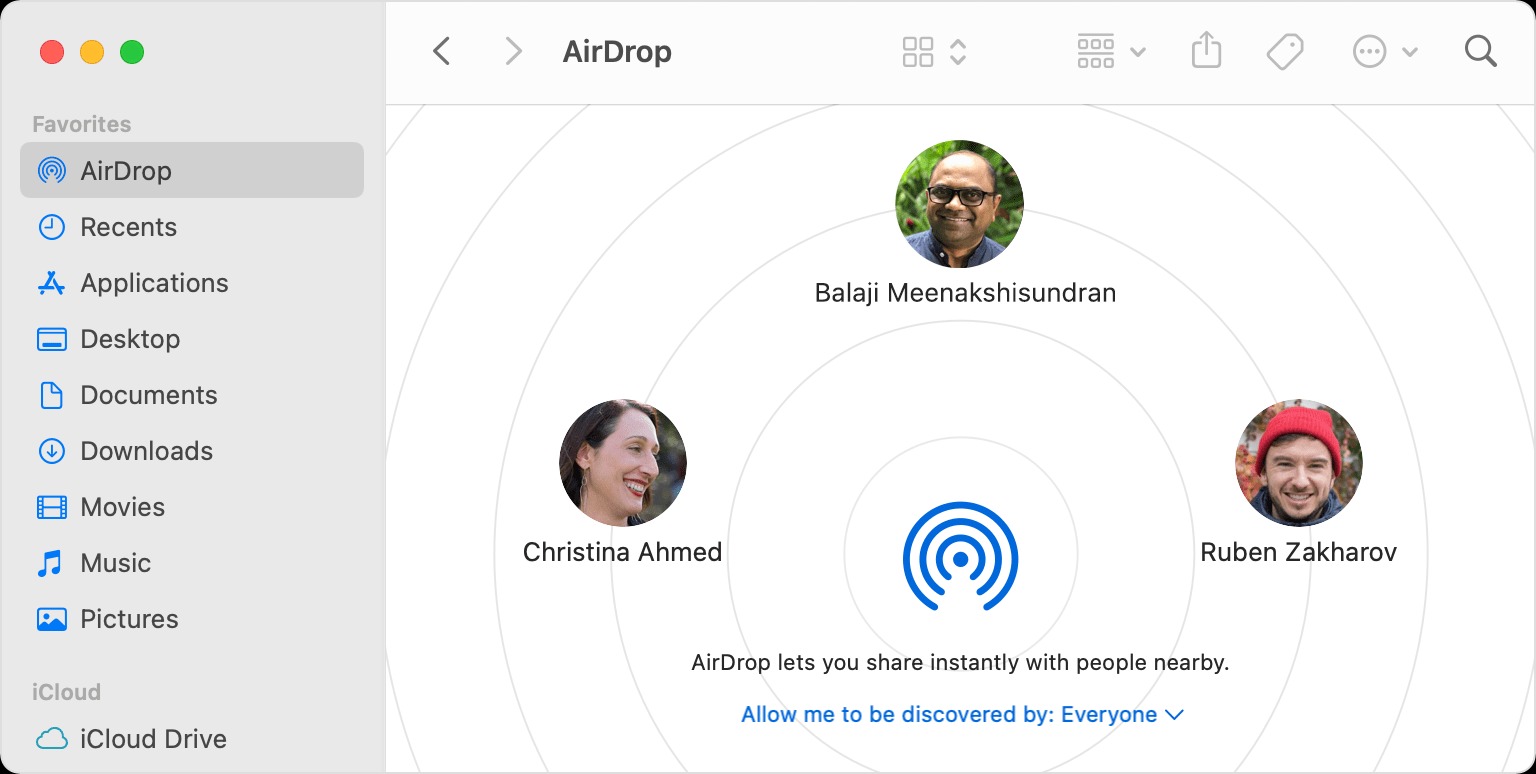Open the Downloads folder

pos(192,451)
